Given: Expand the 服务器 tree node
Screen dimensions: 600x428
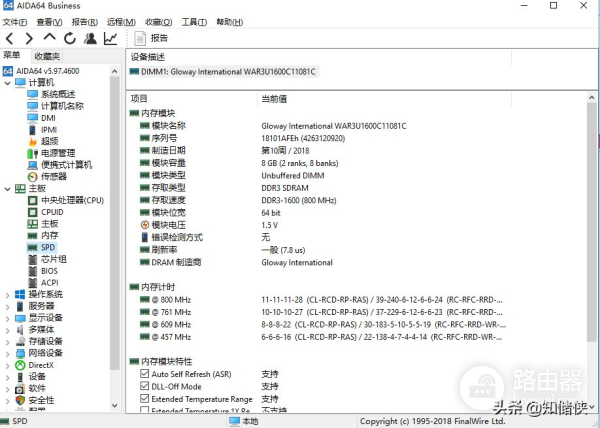Looking at the screenshot, I should pyautogui.click(x=7, y=306).
